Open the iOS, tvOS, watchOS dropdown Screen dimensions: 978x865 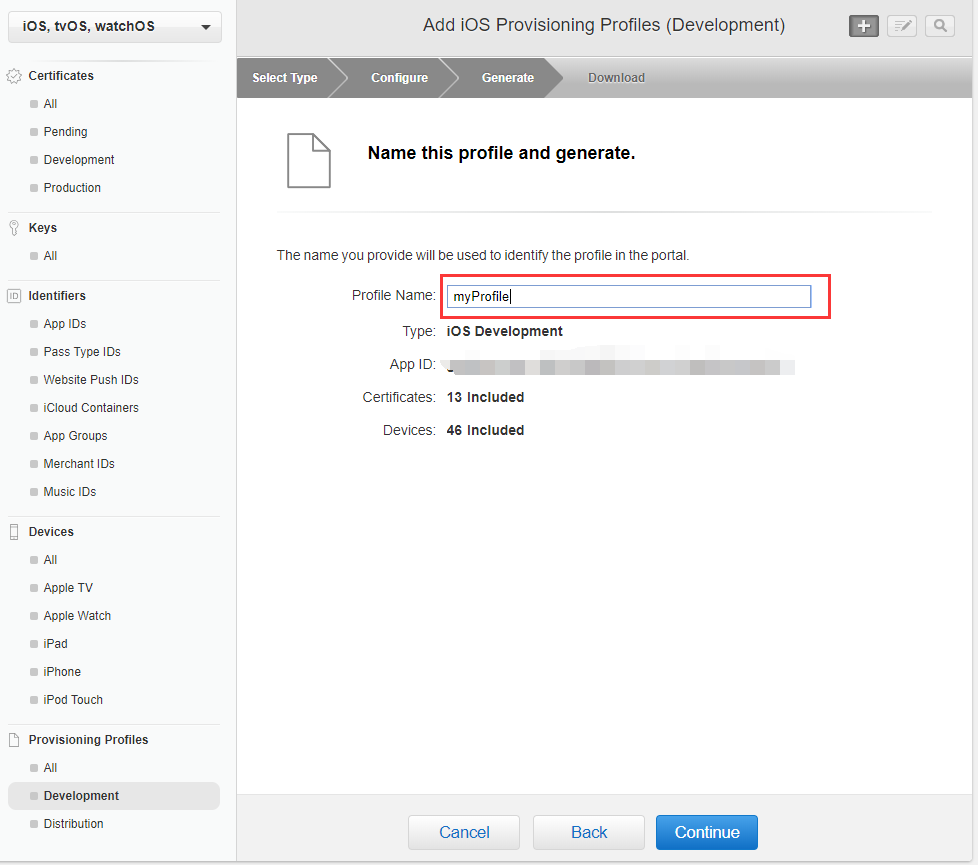click(115, 27)
